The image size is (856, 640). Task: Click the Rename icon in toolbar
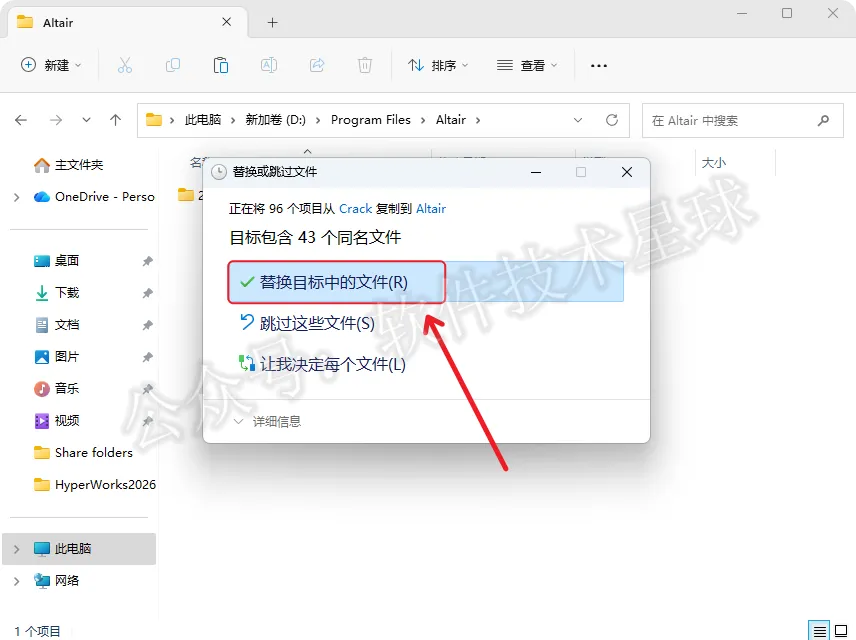click(269, 66)
